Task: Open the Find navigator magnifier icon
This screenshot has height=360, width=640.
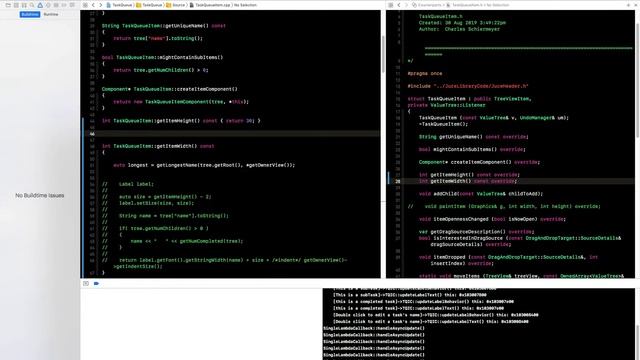Action: click(32, 5)
